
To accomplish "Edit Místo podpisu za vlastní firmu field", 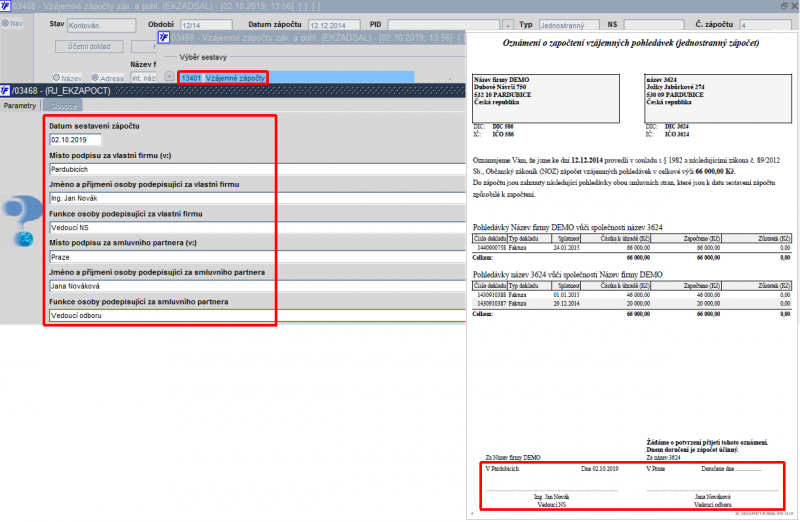I will 257,169.
